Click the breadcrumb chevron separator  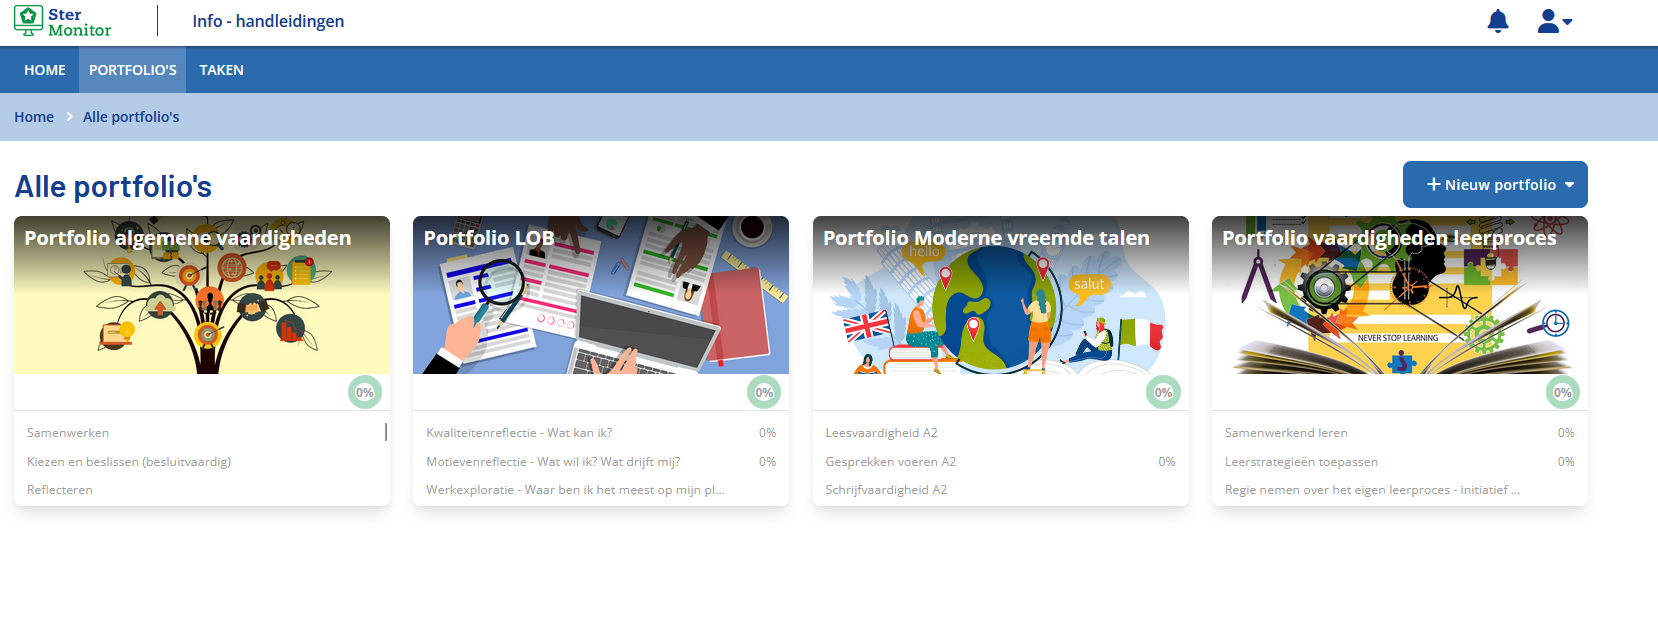(x=69, y=117)
